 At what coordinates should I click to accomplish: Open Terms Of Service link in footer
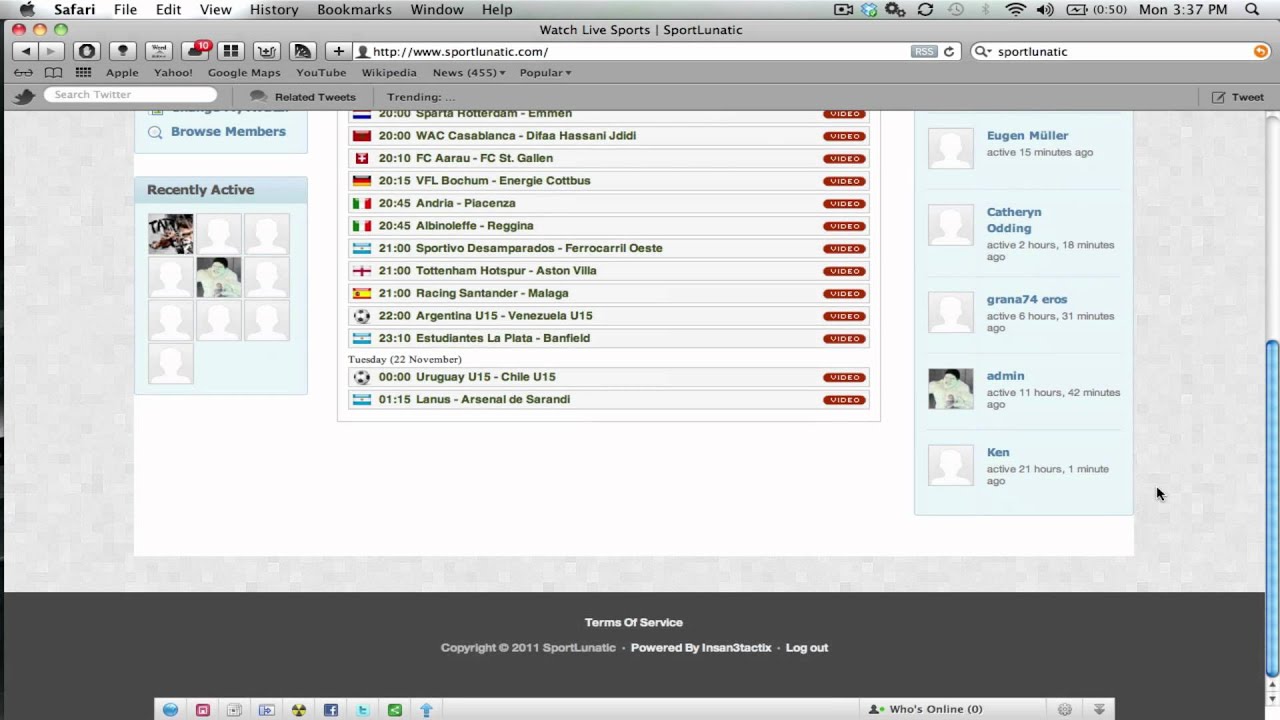(x=633, y=622)
